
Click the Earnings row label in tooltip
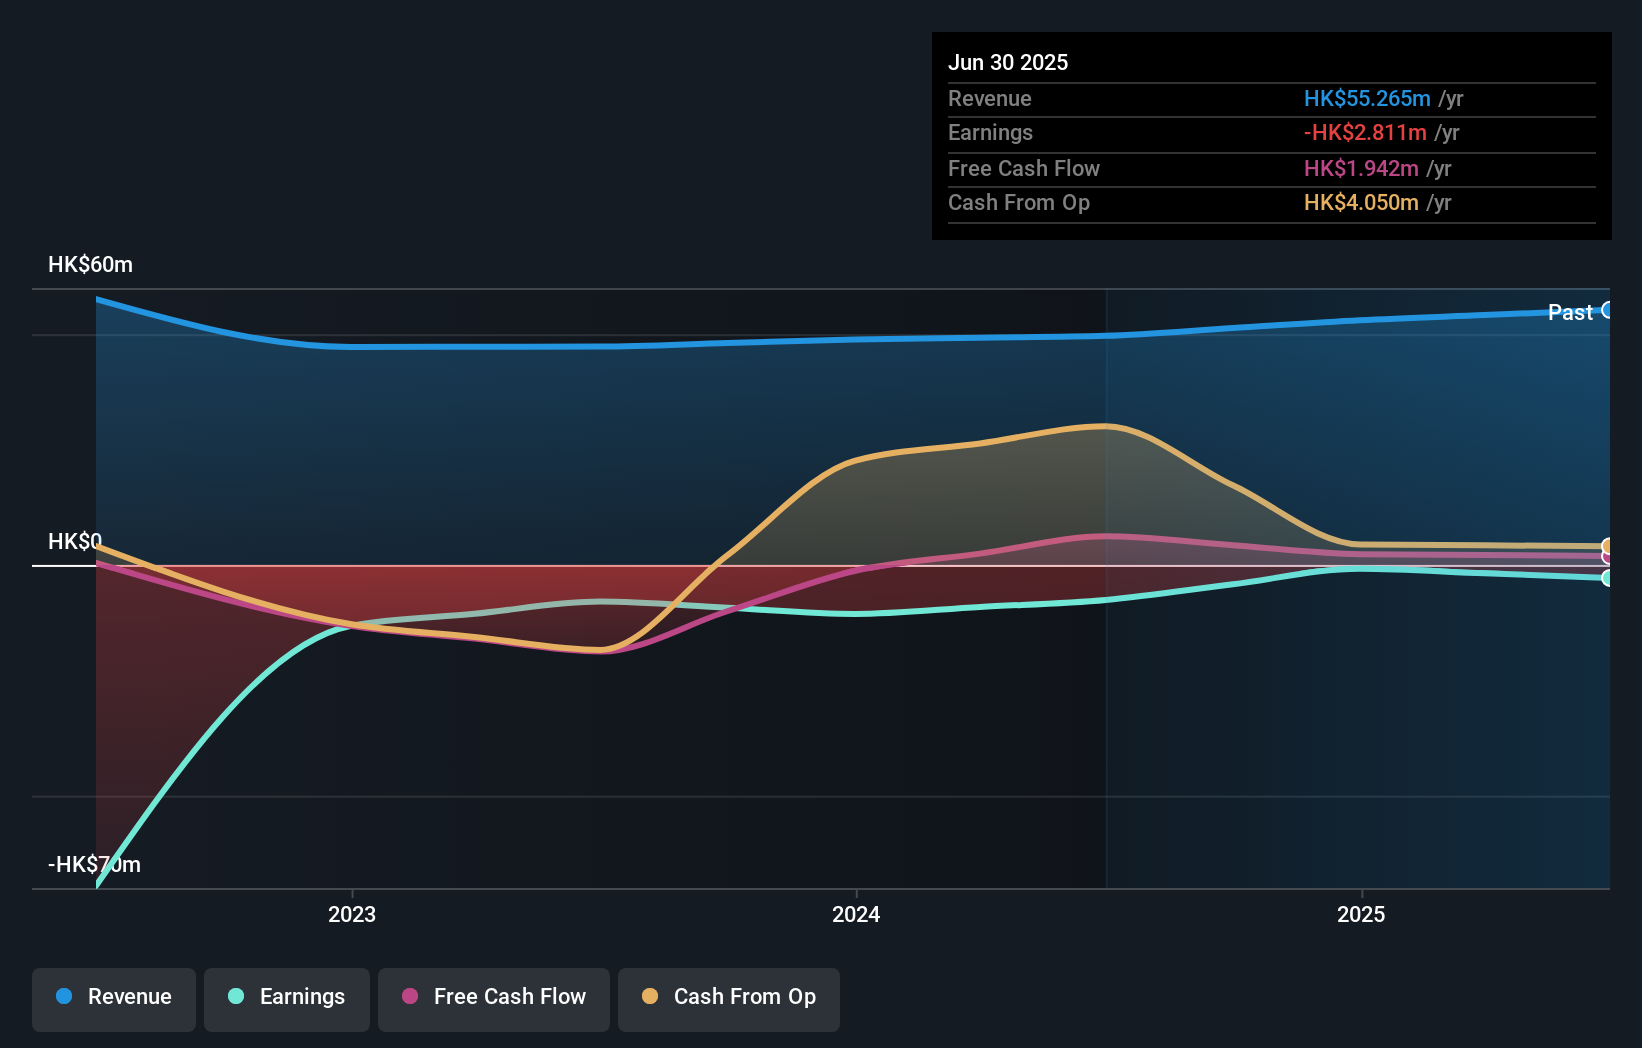point(990,132)
